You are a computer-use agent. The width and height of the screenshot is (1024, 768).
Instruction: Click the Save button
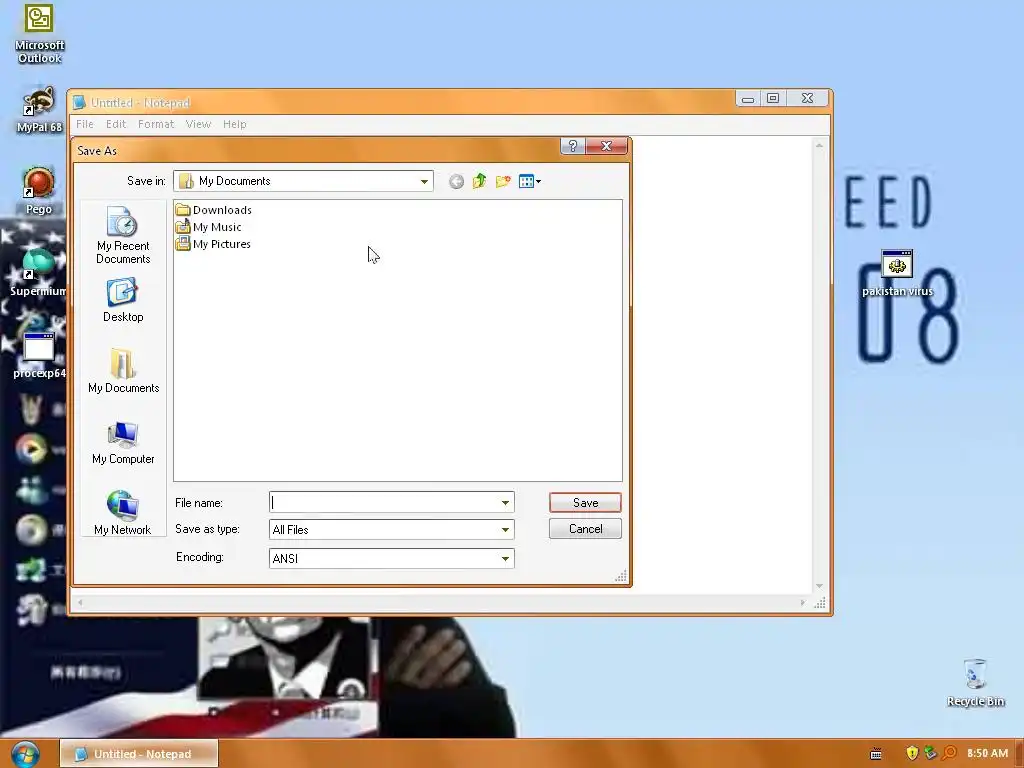pos(585,503)
